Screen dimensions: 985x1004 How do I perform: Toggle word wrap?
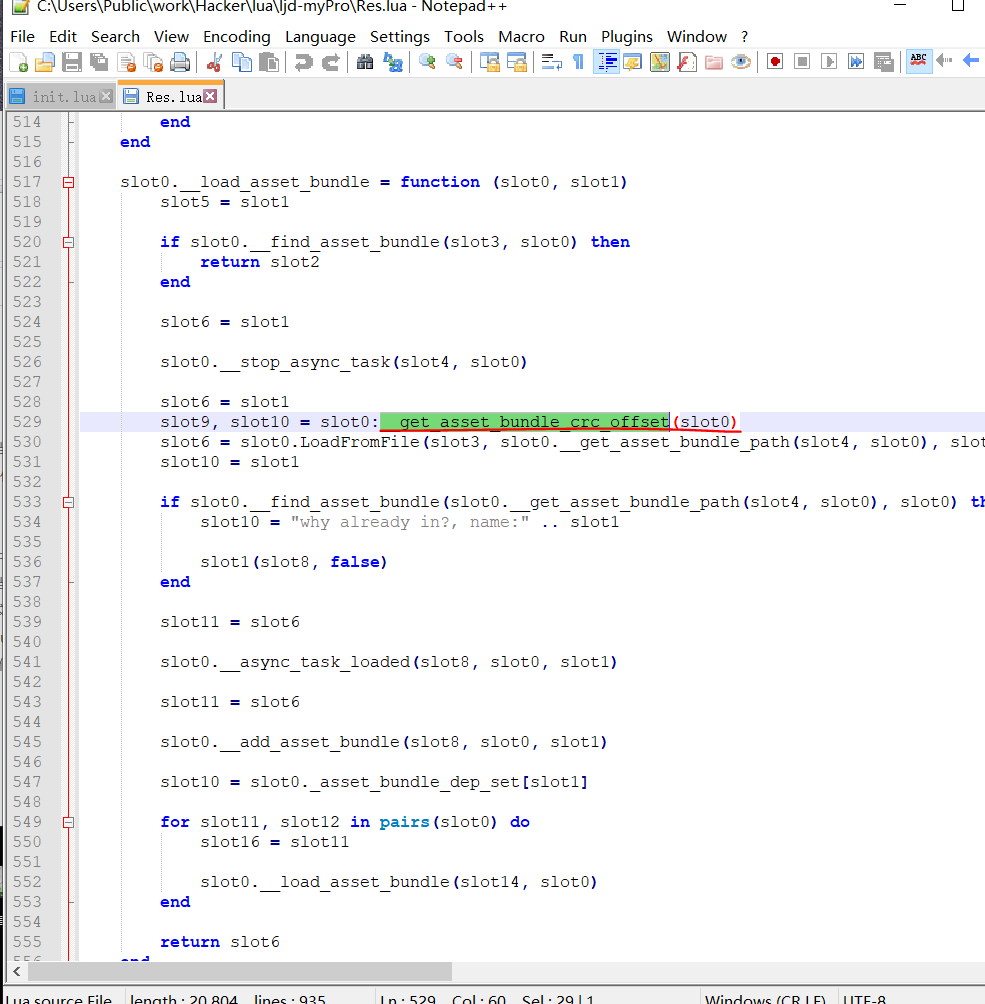coord(551,62)
